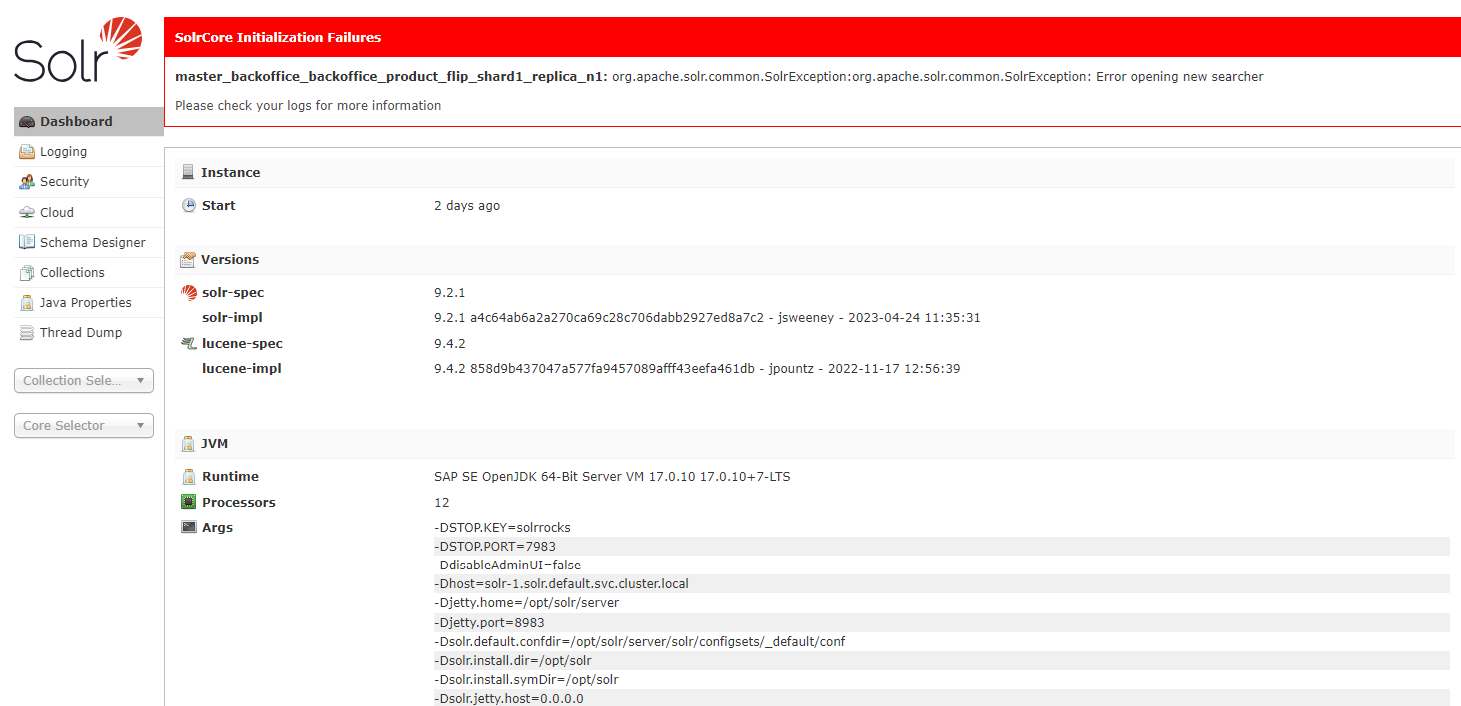This screenshot has width=1461, height=706.
Task: Click the solr-spec value 9.2.1
Action: click(x=450, y=293)
